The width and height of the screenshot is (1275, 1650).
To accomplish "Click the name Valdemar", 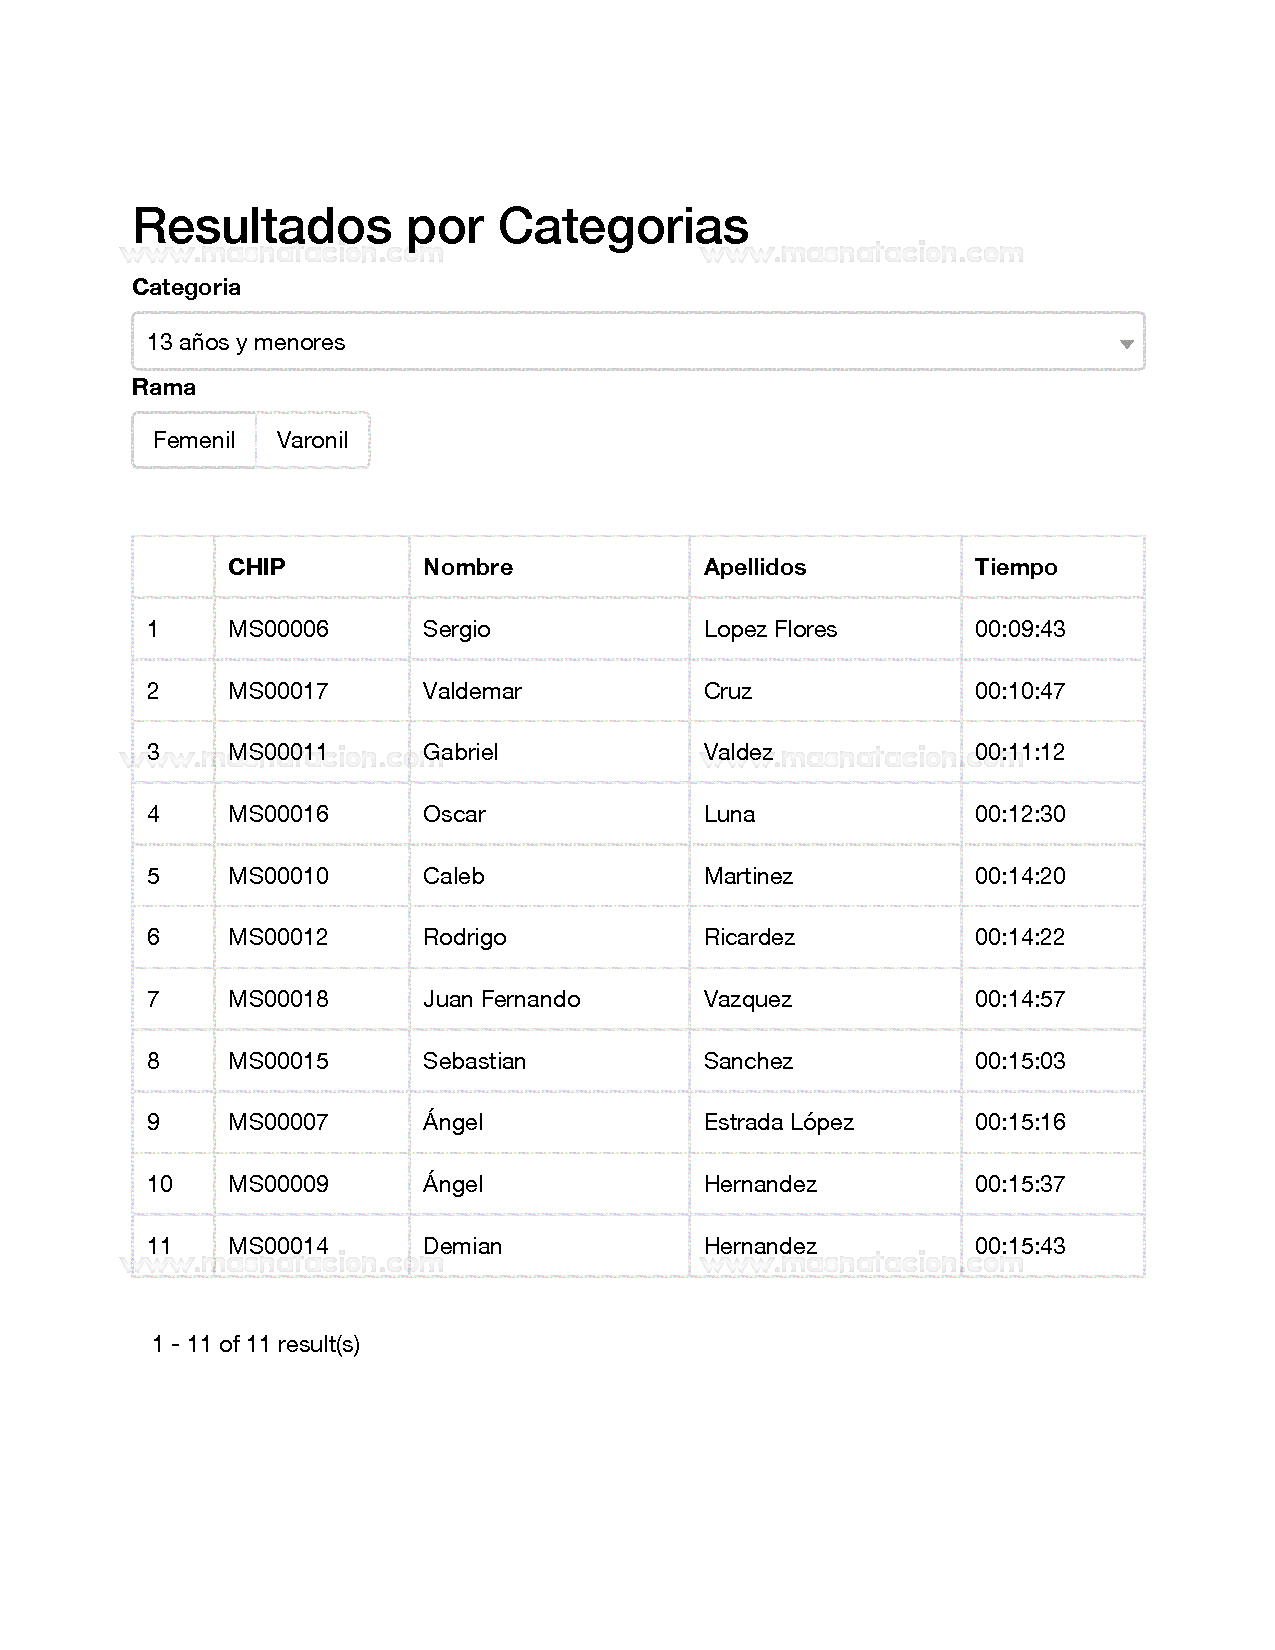I will 472,691.
